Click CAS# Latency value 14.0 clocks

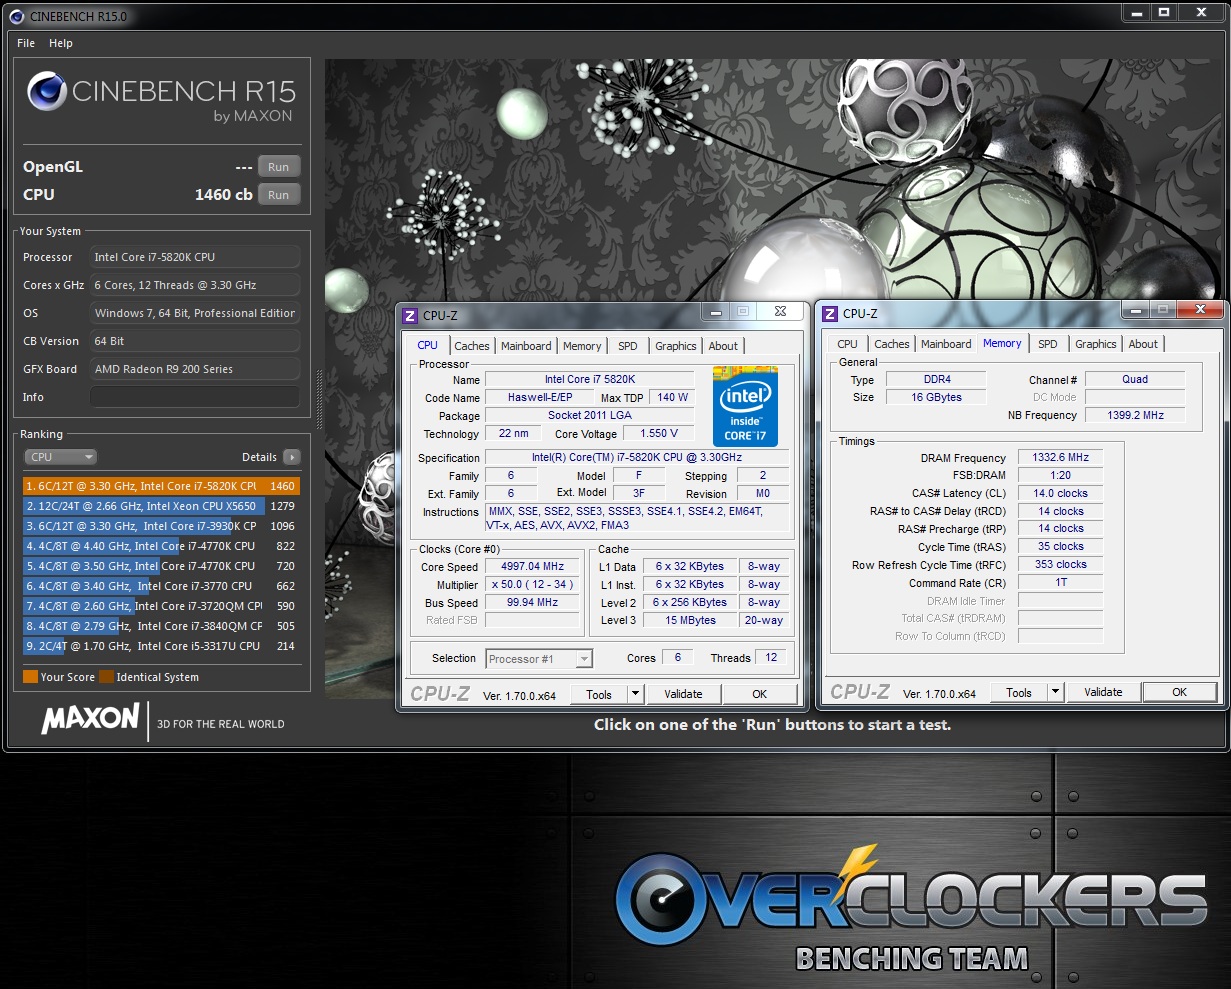[1060, 493]
